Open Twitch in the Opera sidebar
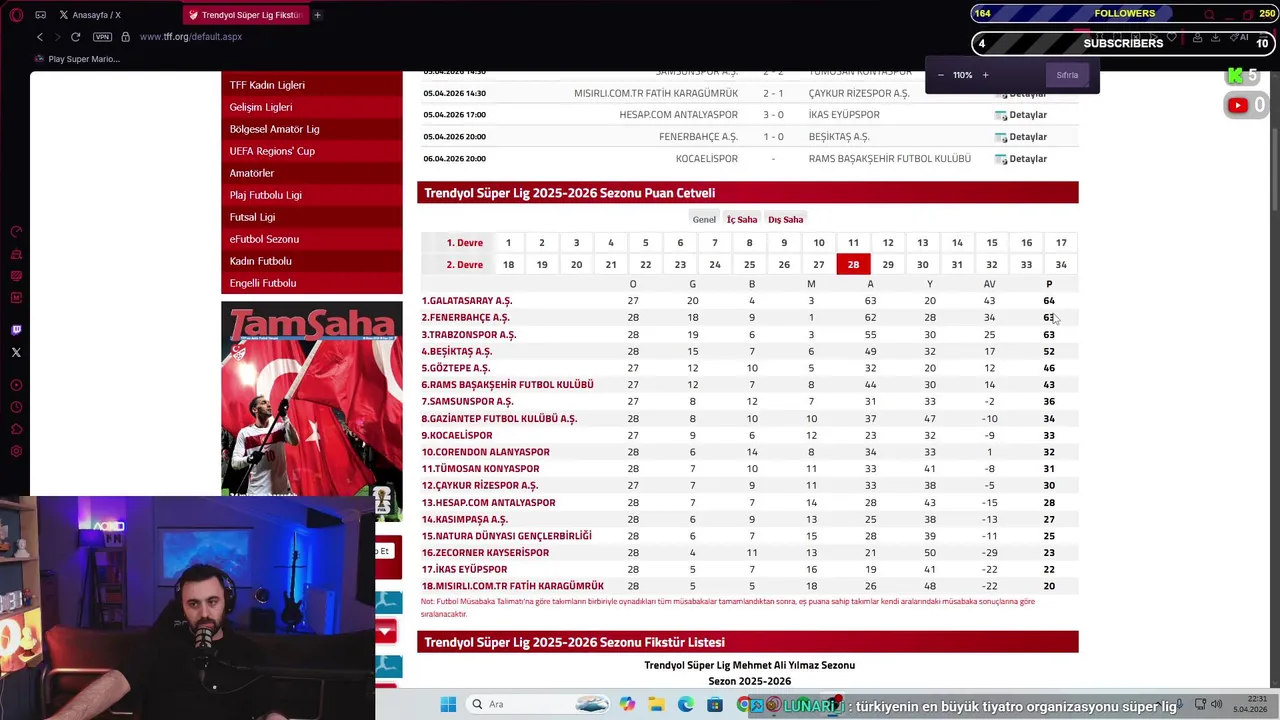Screen dimensions: 1280x720 tap(16, 330)
